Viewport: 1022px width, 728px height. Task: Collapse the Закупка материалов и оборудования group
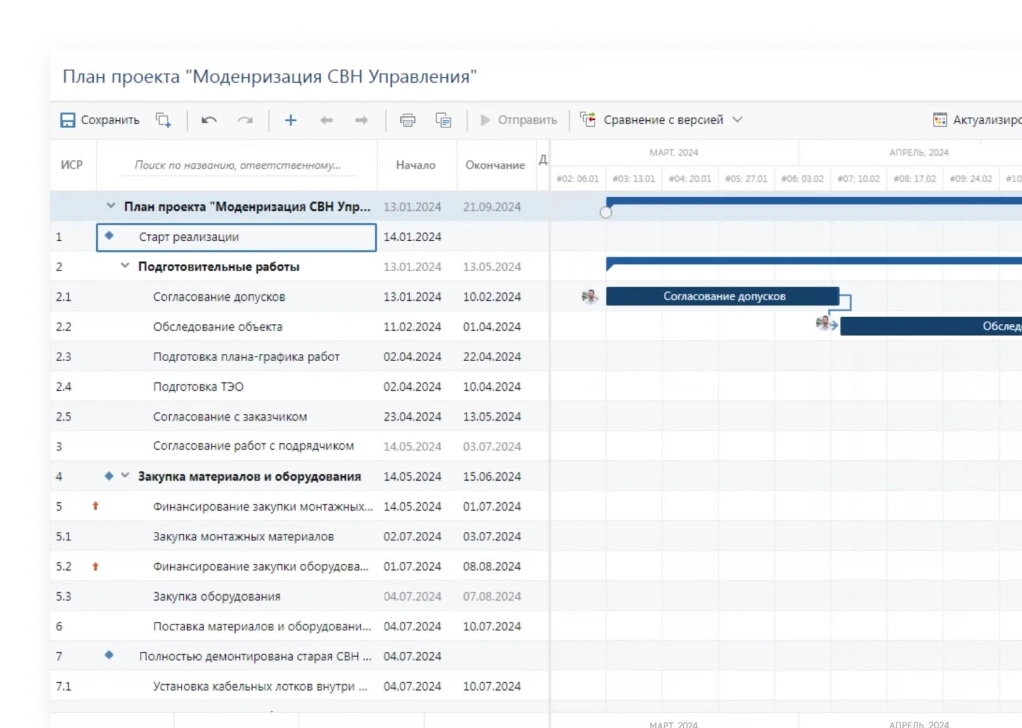(x=125, y=477)
